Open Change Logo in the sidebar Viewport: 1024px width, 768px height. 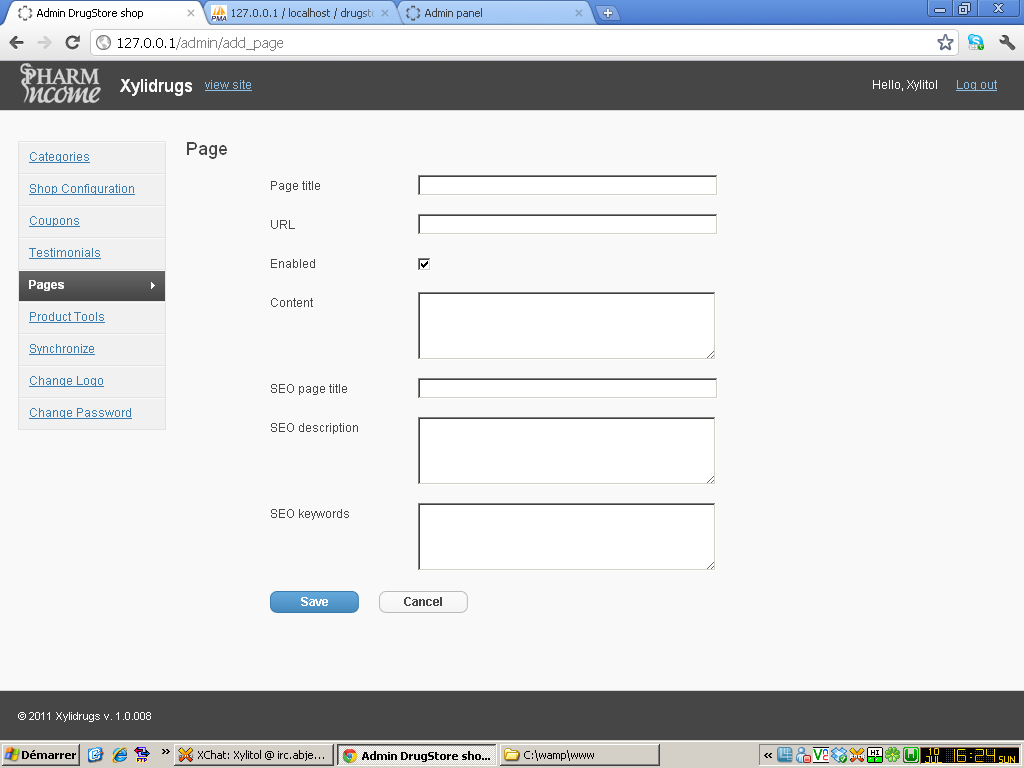tap(67, 381)
